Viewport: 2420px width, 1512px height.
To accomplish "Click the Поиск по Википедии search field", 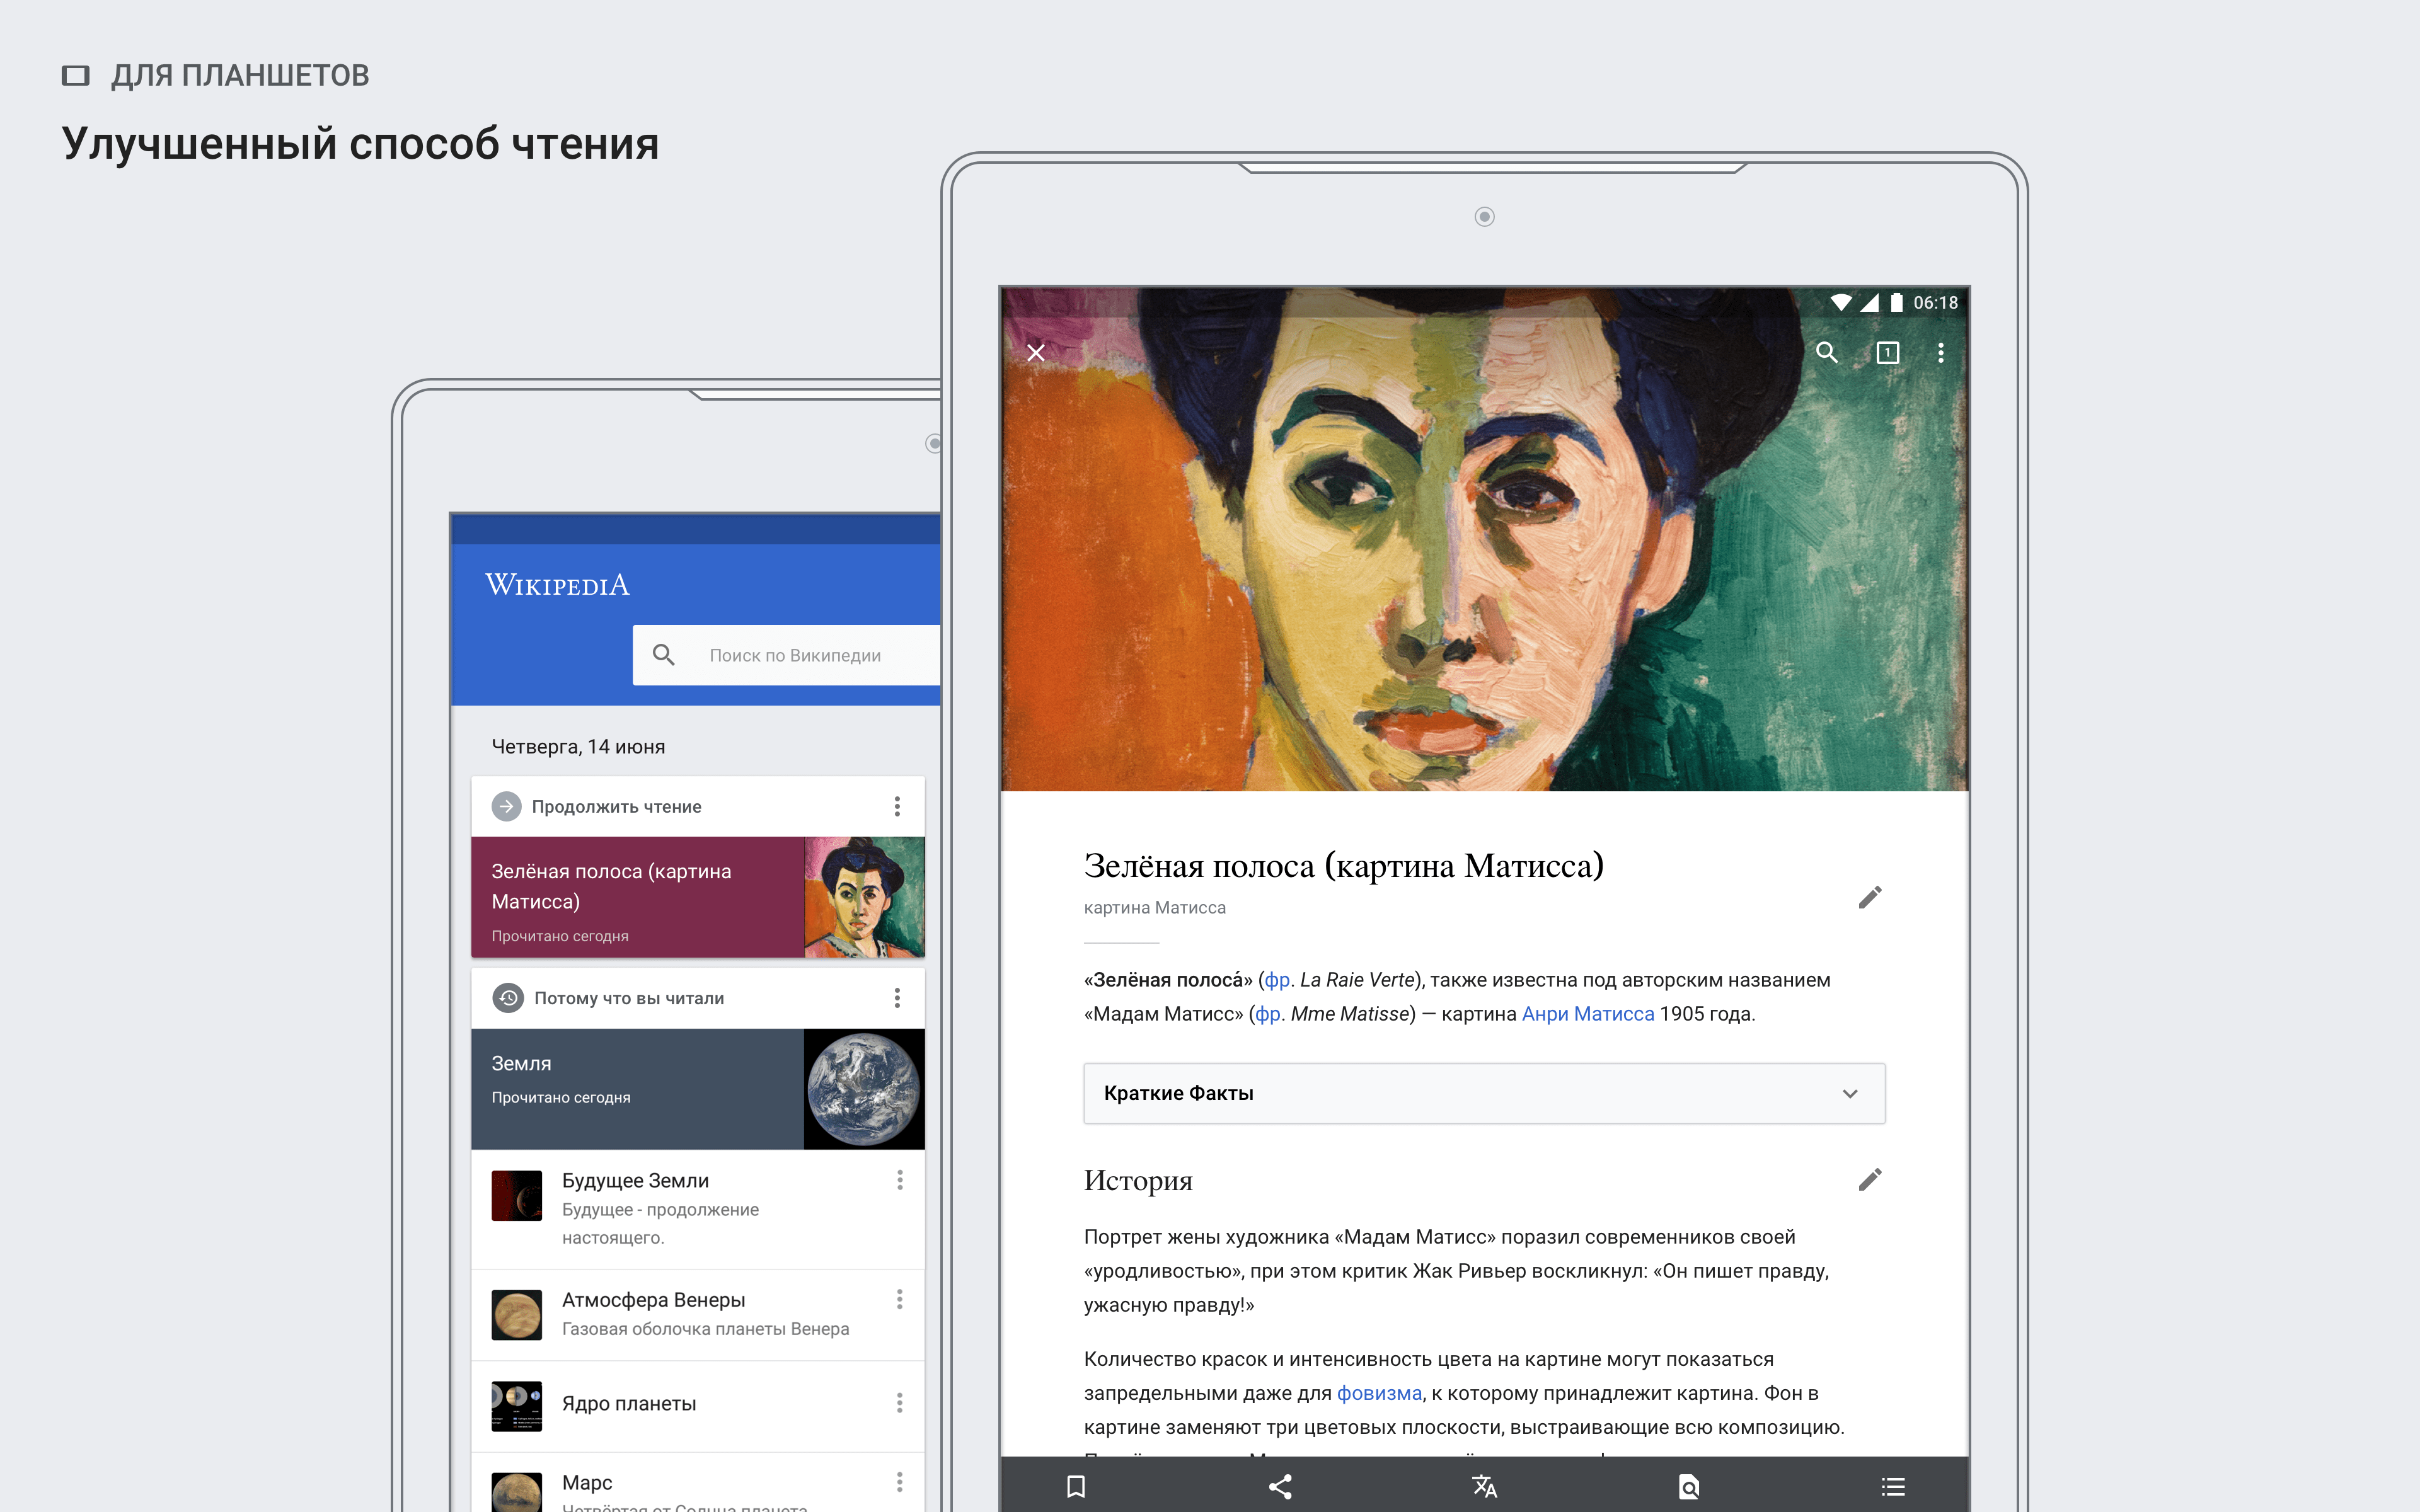I will 795,656.
